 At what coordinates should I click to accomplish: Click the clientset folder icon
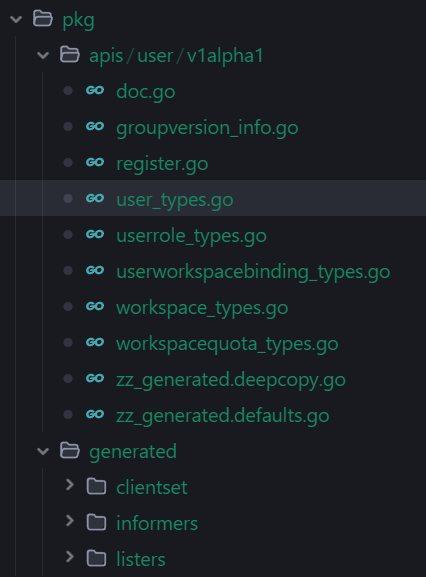(96, 486)
